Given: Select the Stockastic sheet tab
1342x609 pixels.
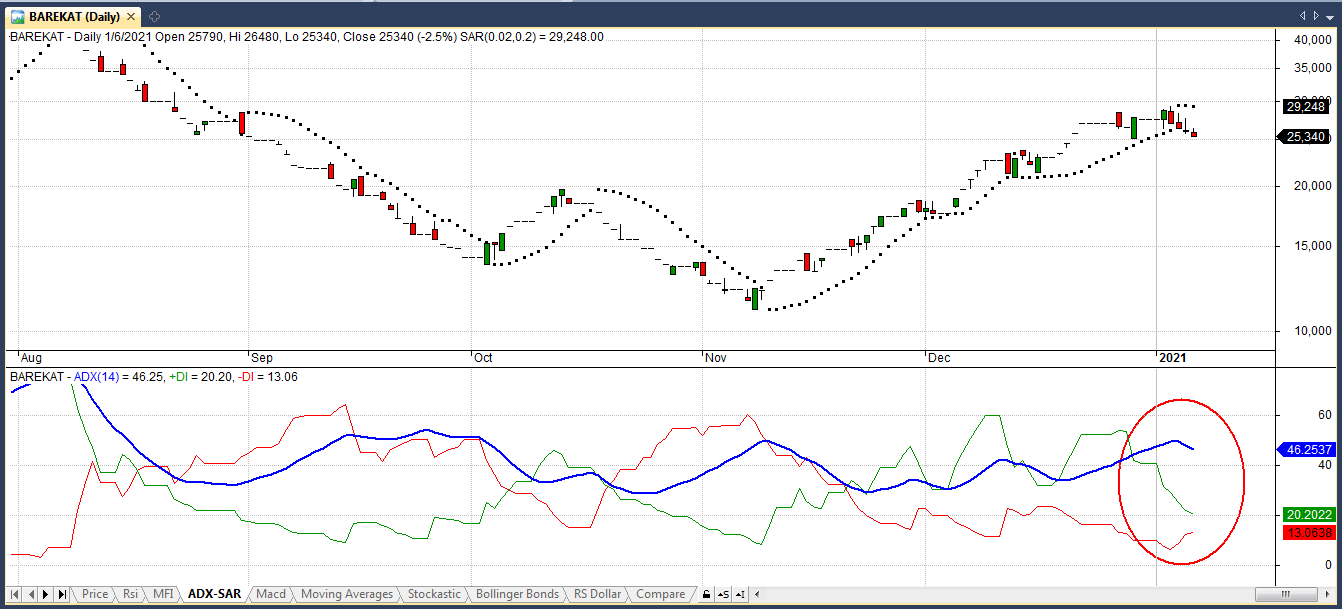Looking at the screenshot, I should pos(434,594).
